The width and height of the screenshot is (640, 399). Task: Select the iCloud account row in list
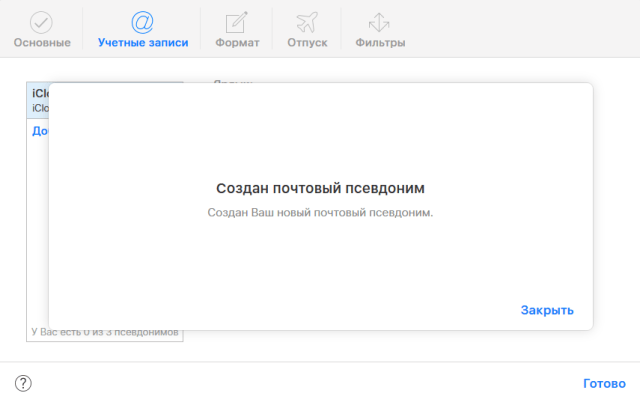pos(38,100)
